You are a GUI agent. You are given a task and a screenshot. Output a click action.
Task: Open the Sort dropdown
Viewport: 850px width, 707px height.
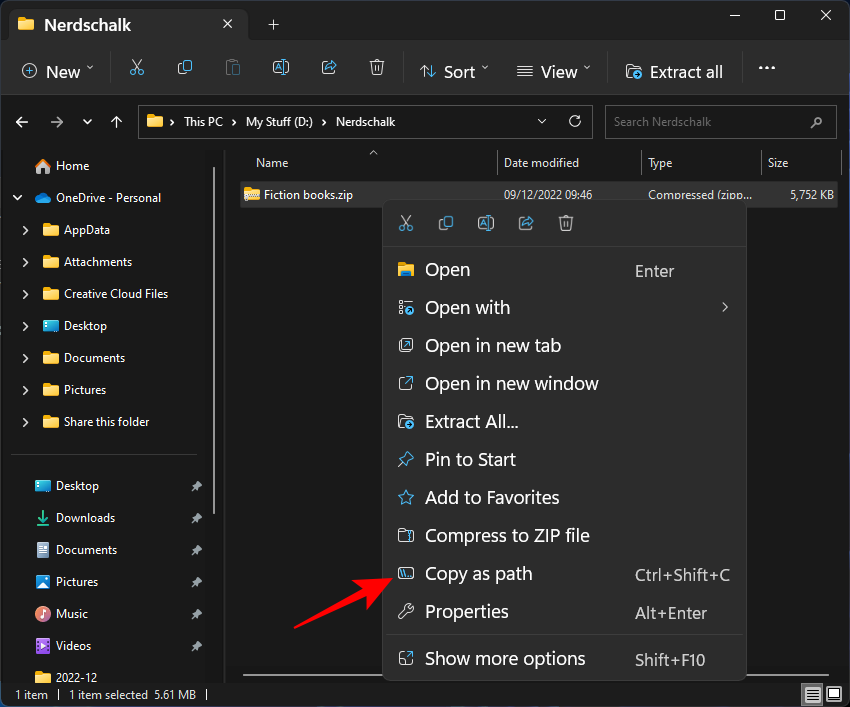(454, 71)
